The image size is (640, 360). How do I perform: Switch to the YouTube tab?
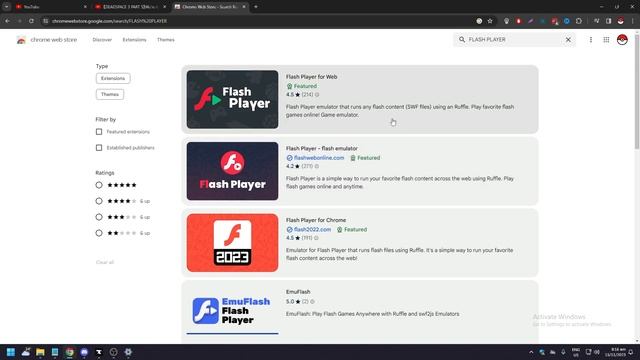pos(50,7)
